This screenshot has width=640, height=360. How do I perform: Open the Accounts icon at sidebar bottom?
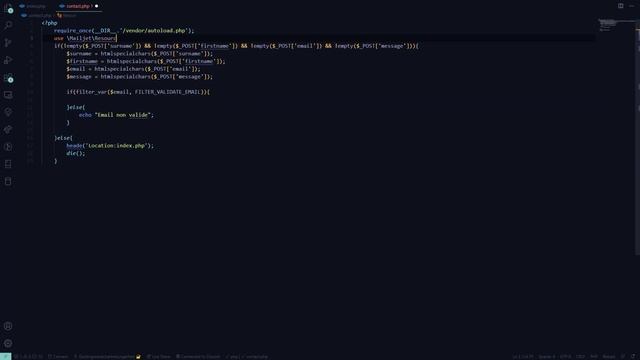(x=8, y=326)
